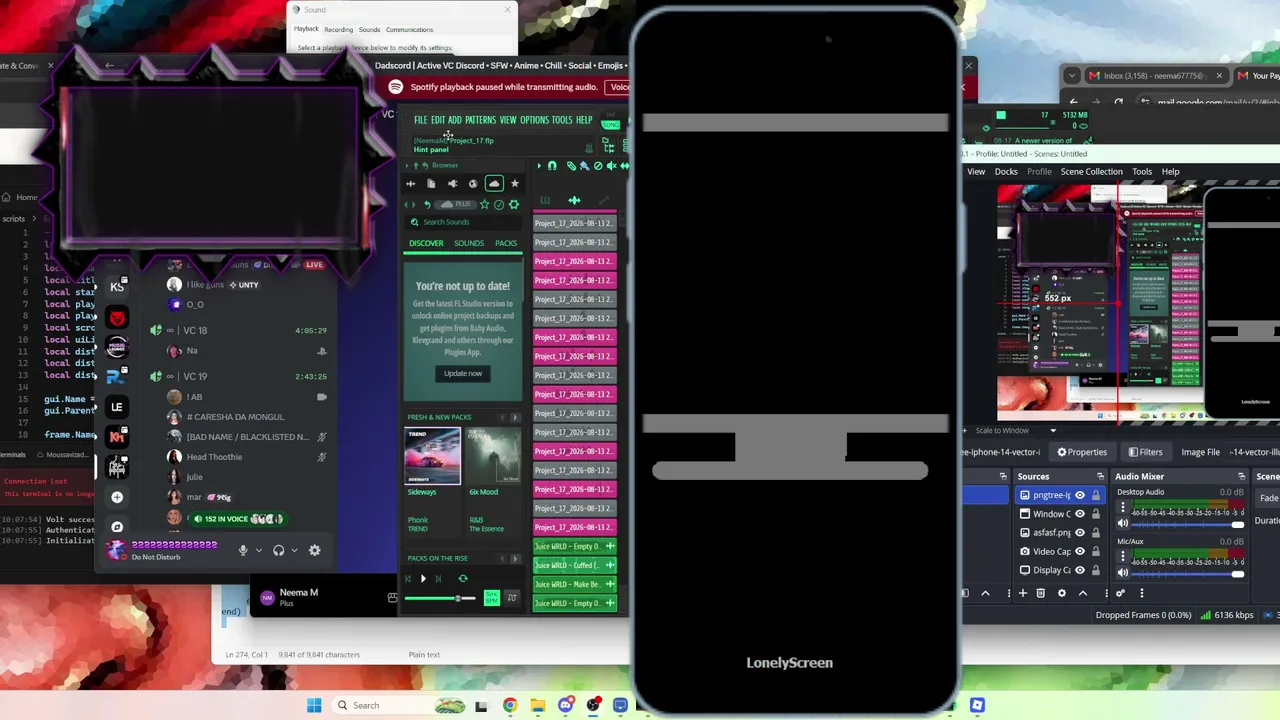Expand the Fresh & New Packs arrow
The image size is (1280, 720).
515,417
